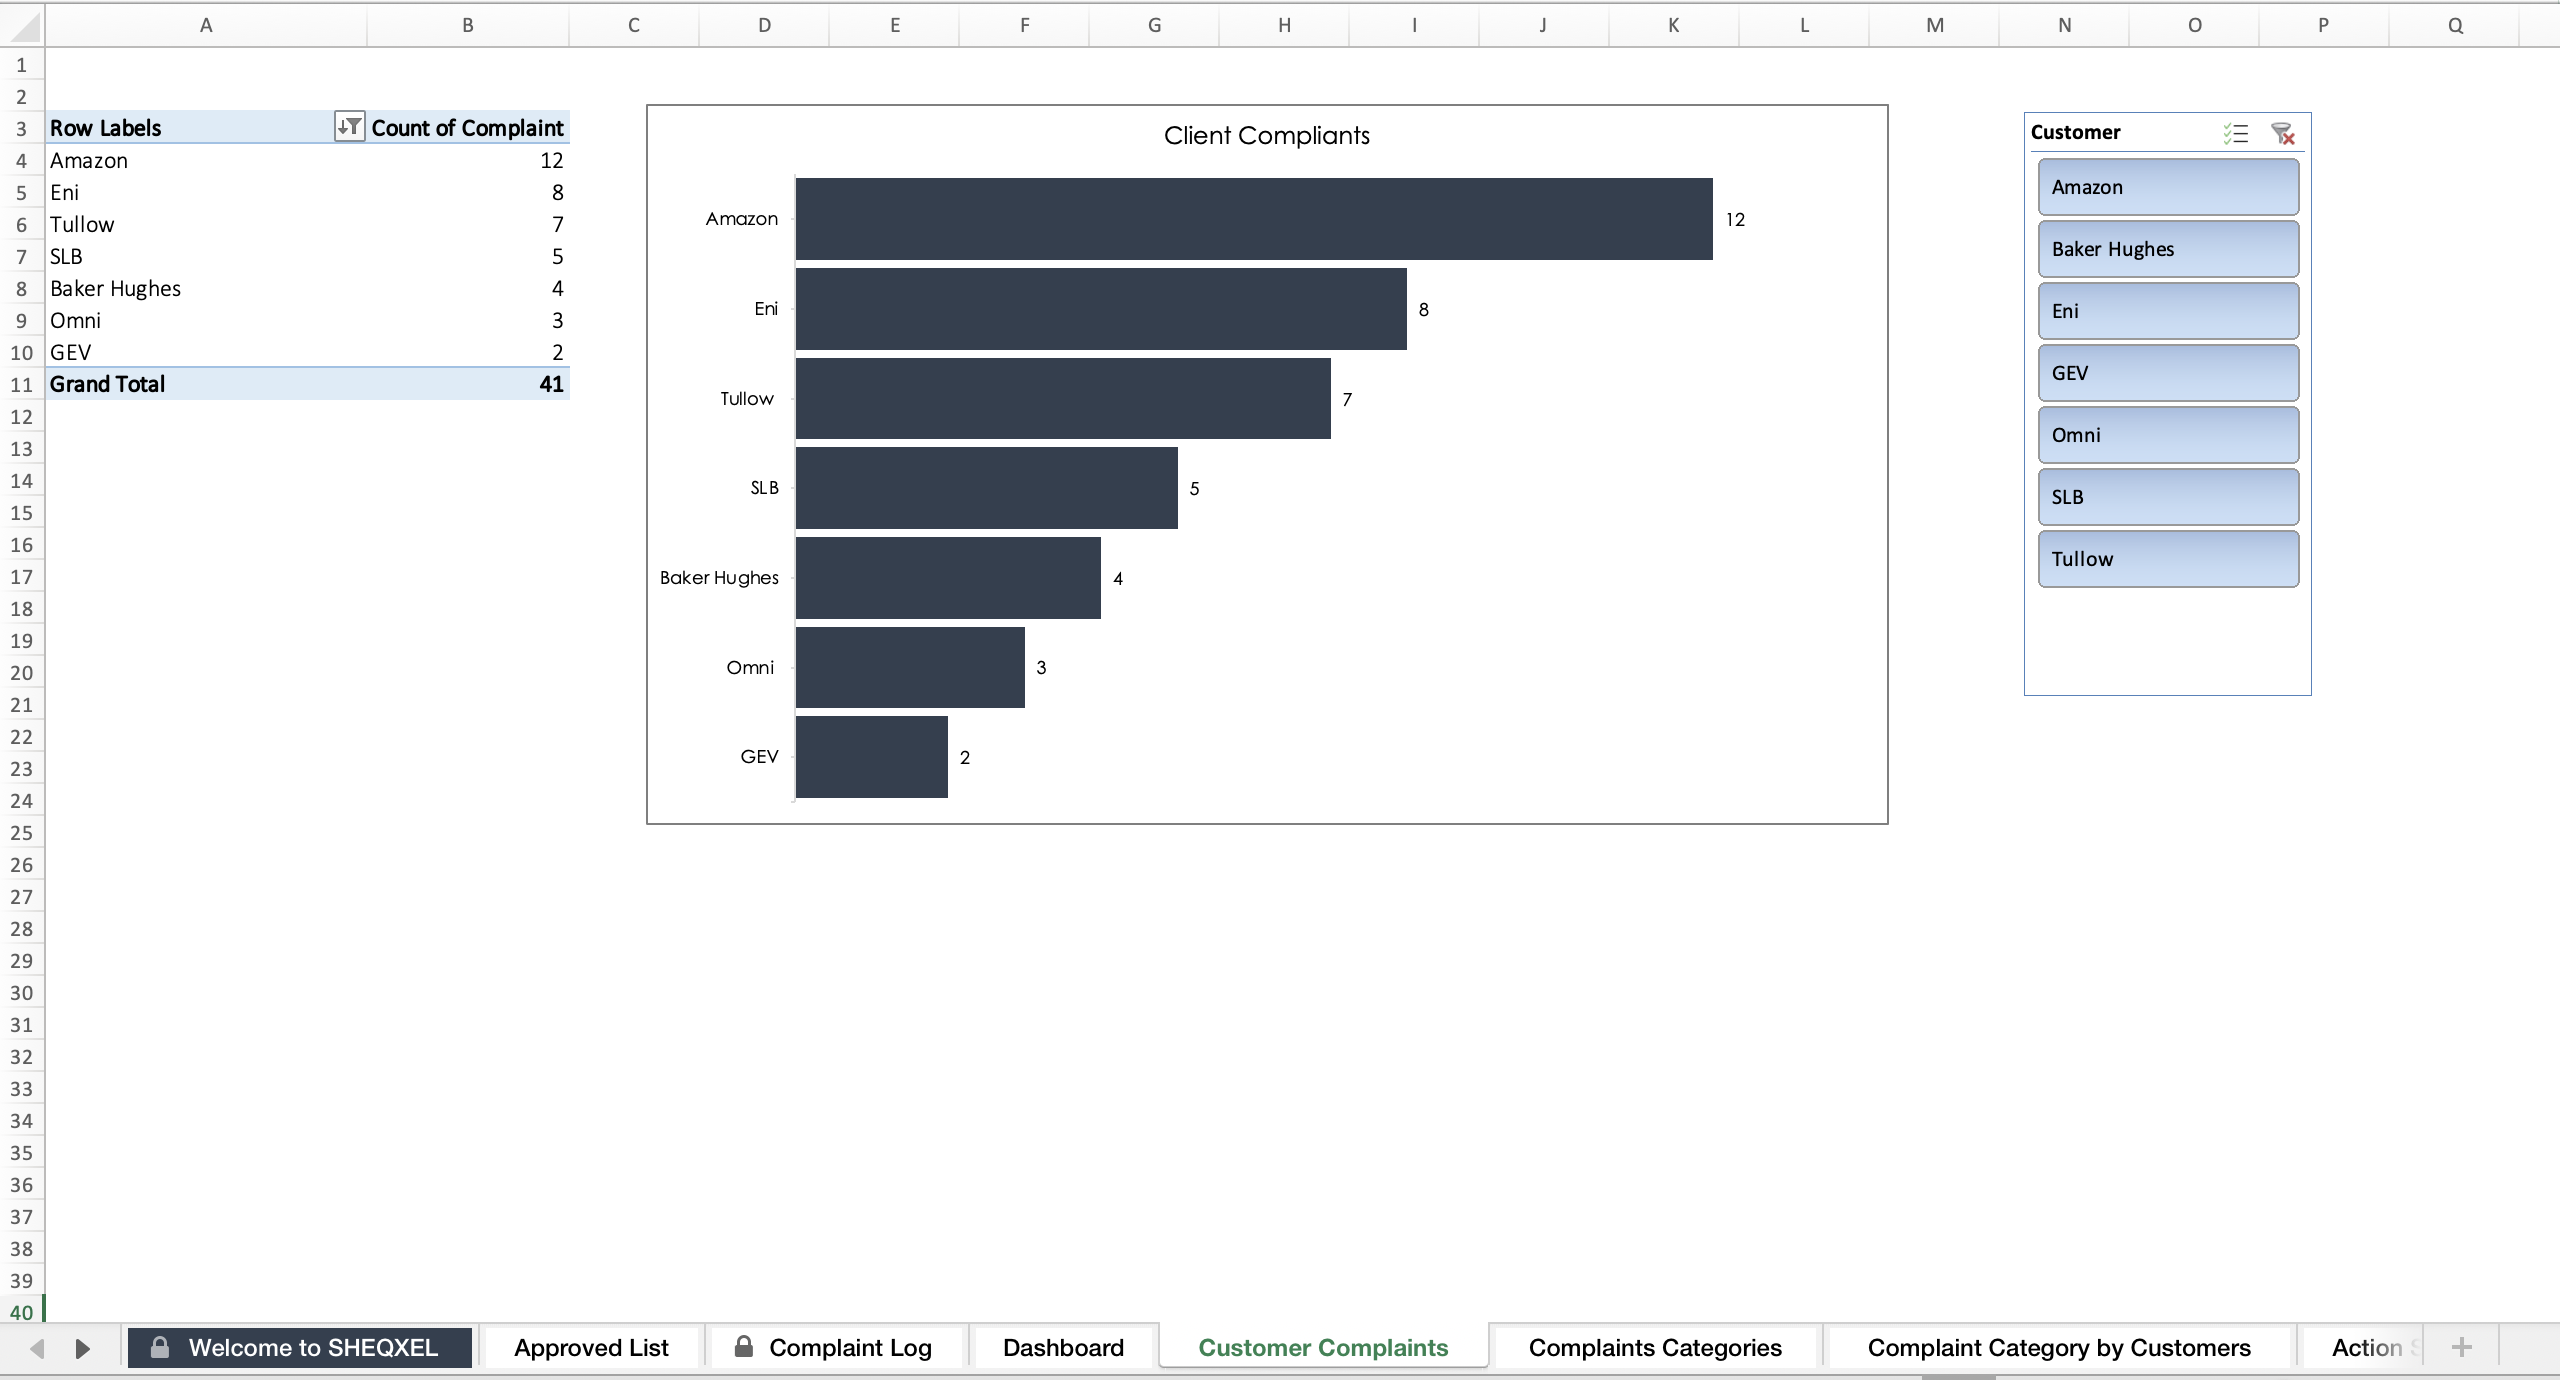This screenshot has height=1380, width=2560.
Task: Select the Tullow bar in chart
Action: (1063, 398)
